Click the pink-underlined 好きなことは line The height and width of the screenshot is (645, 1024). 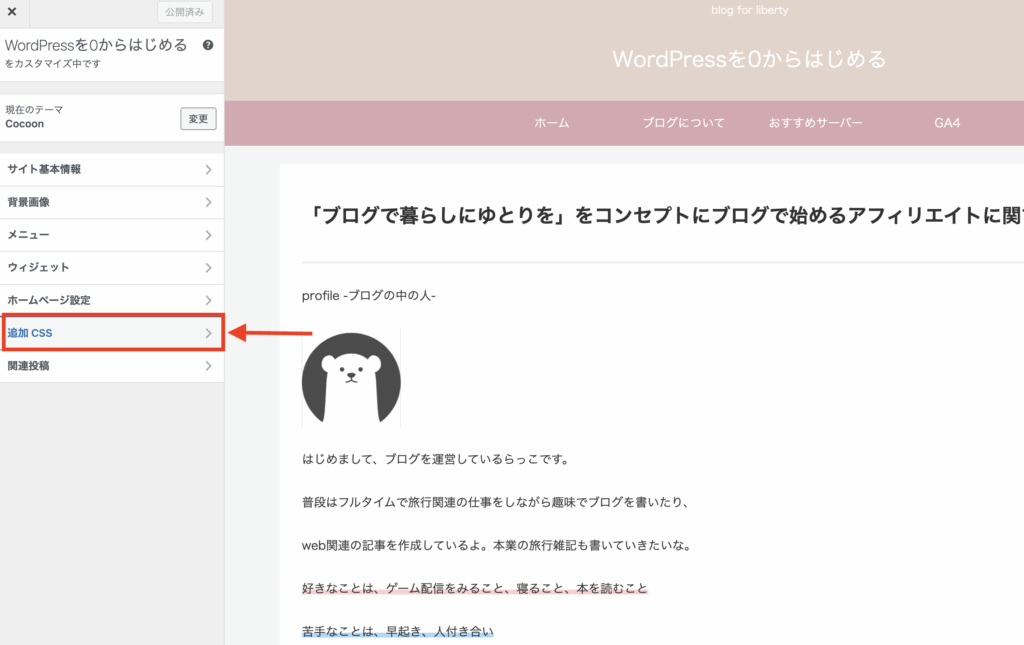point(475,588)
